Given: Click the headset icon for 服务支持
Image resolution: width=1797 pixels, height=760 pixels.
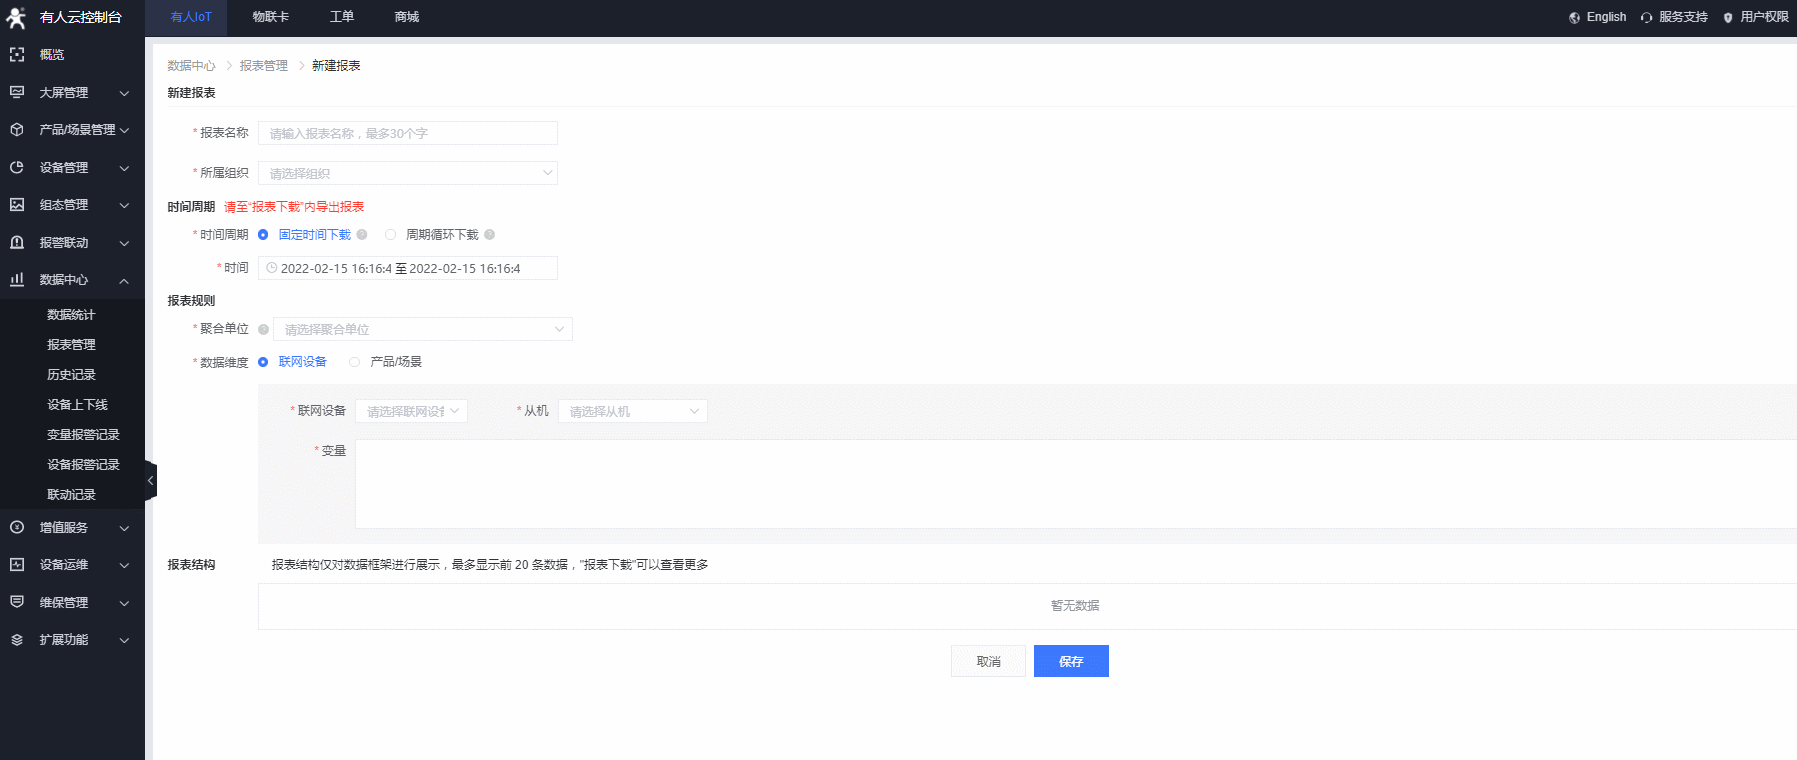Looking at the screenshot, I should click(1646, 17).
